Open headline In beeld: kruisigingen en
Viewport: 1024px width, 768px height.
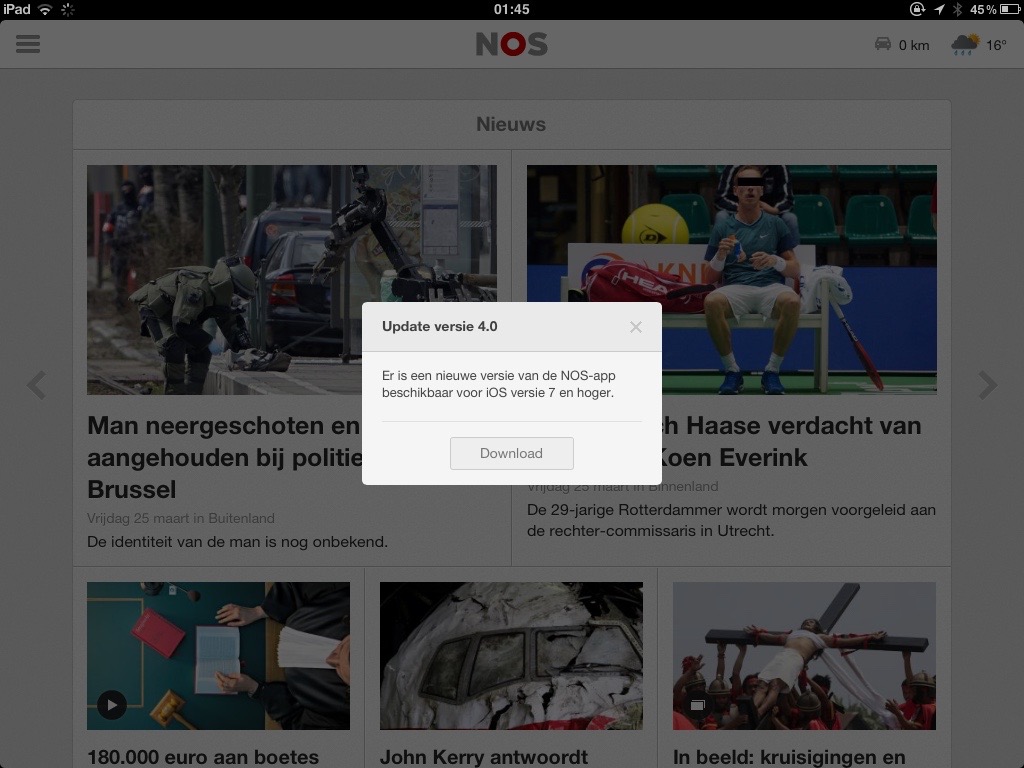789,757
